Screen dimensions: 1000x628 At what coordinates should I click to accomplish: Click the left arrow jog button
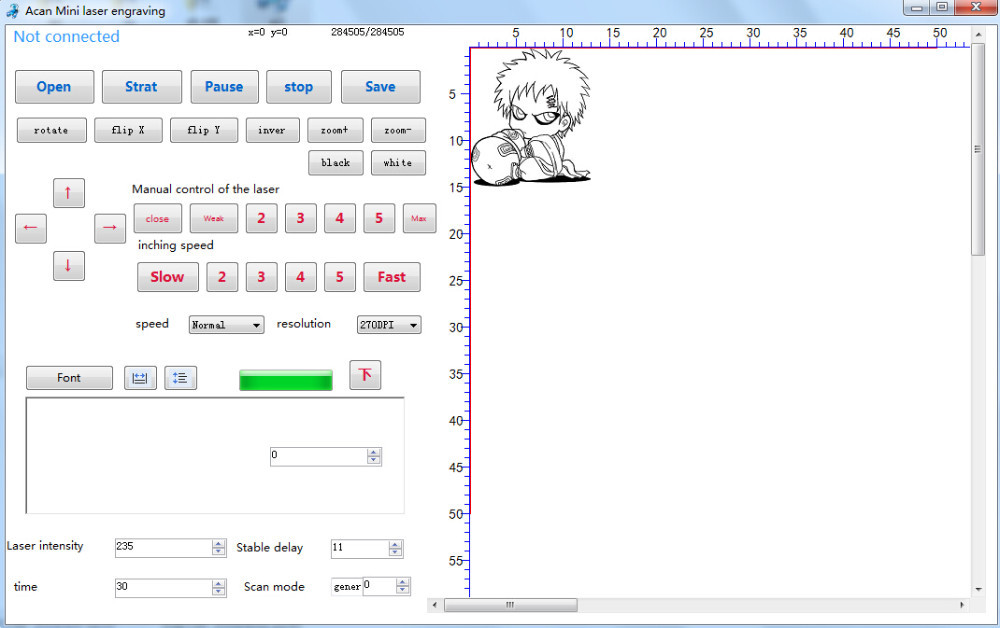[x=31, y=228]
